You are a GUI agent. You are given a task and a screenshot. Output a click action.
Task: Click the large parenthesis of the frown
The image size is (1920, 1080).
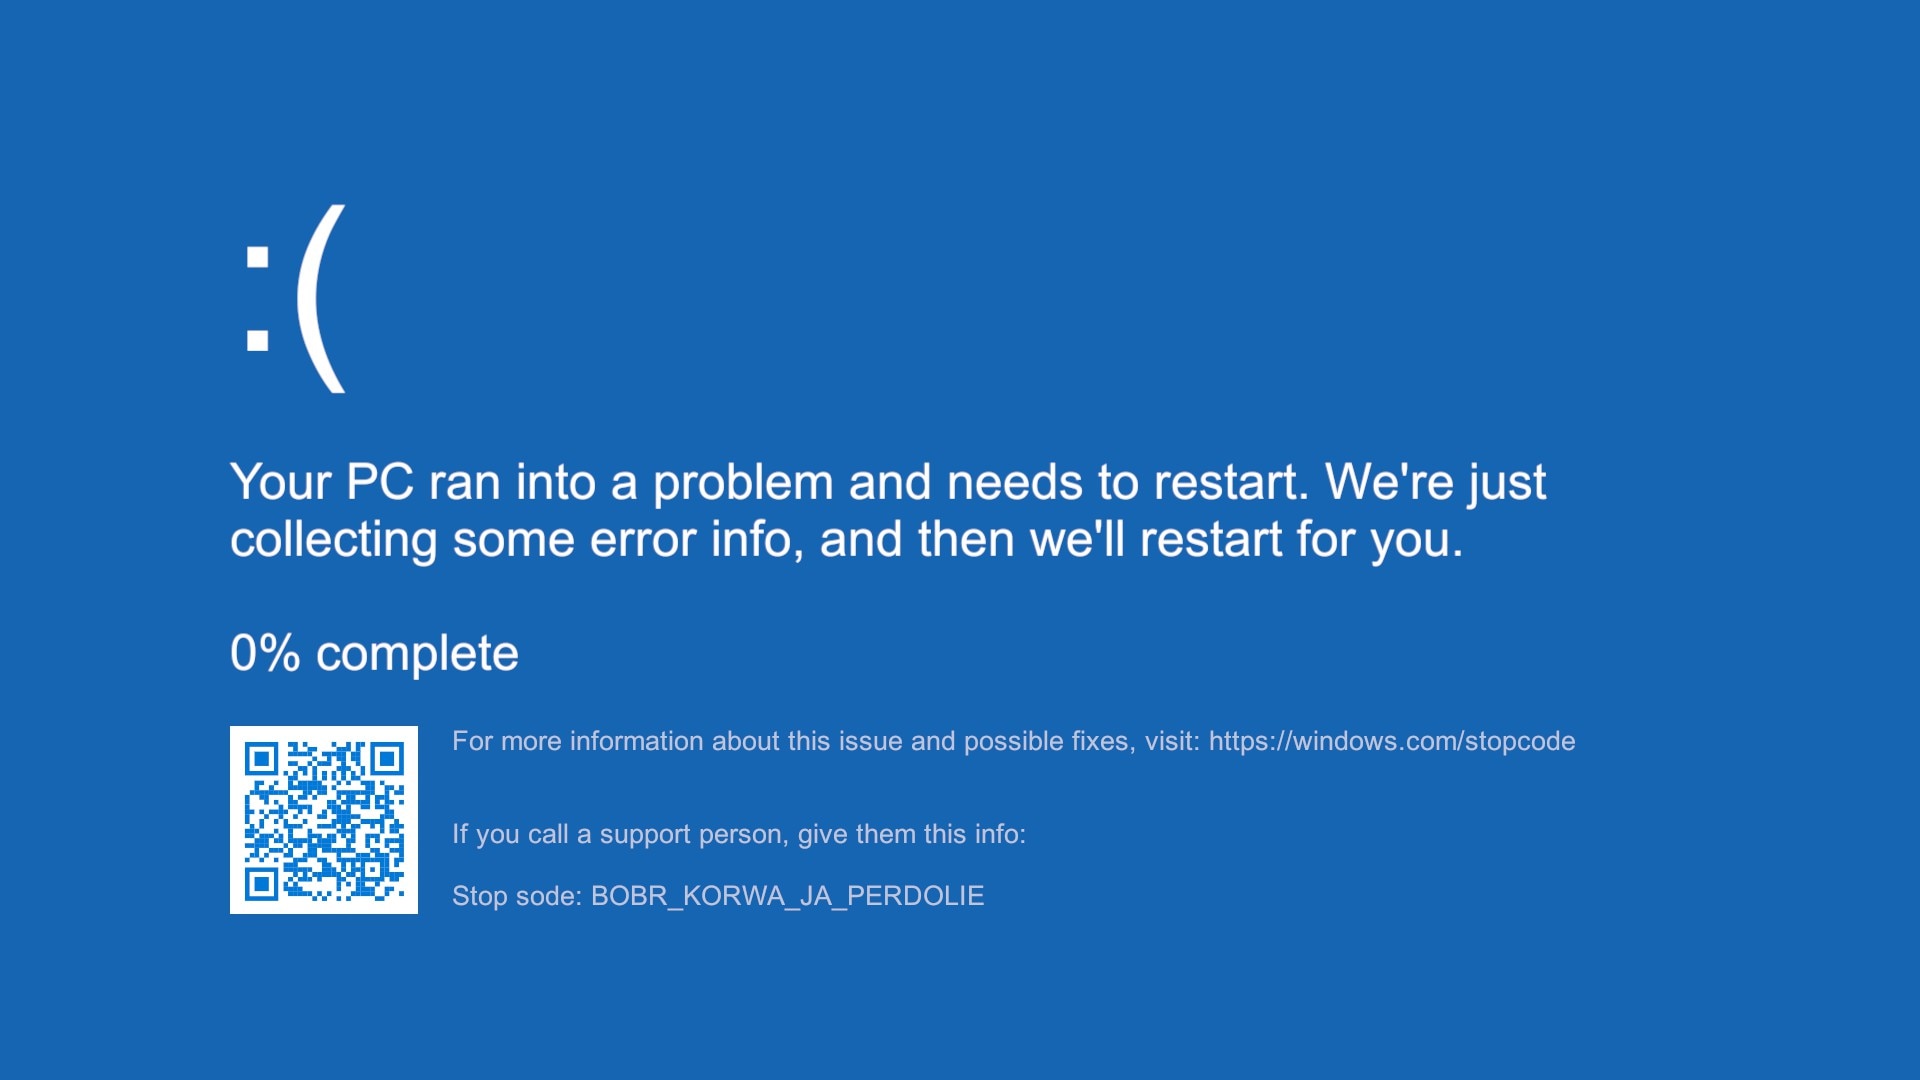(x=322, y=298)
